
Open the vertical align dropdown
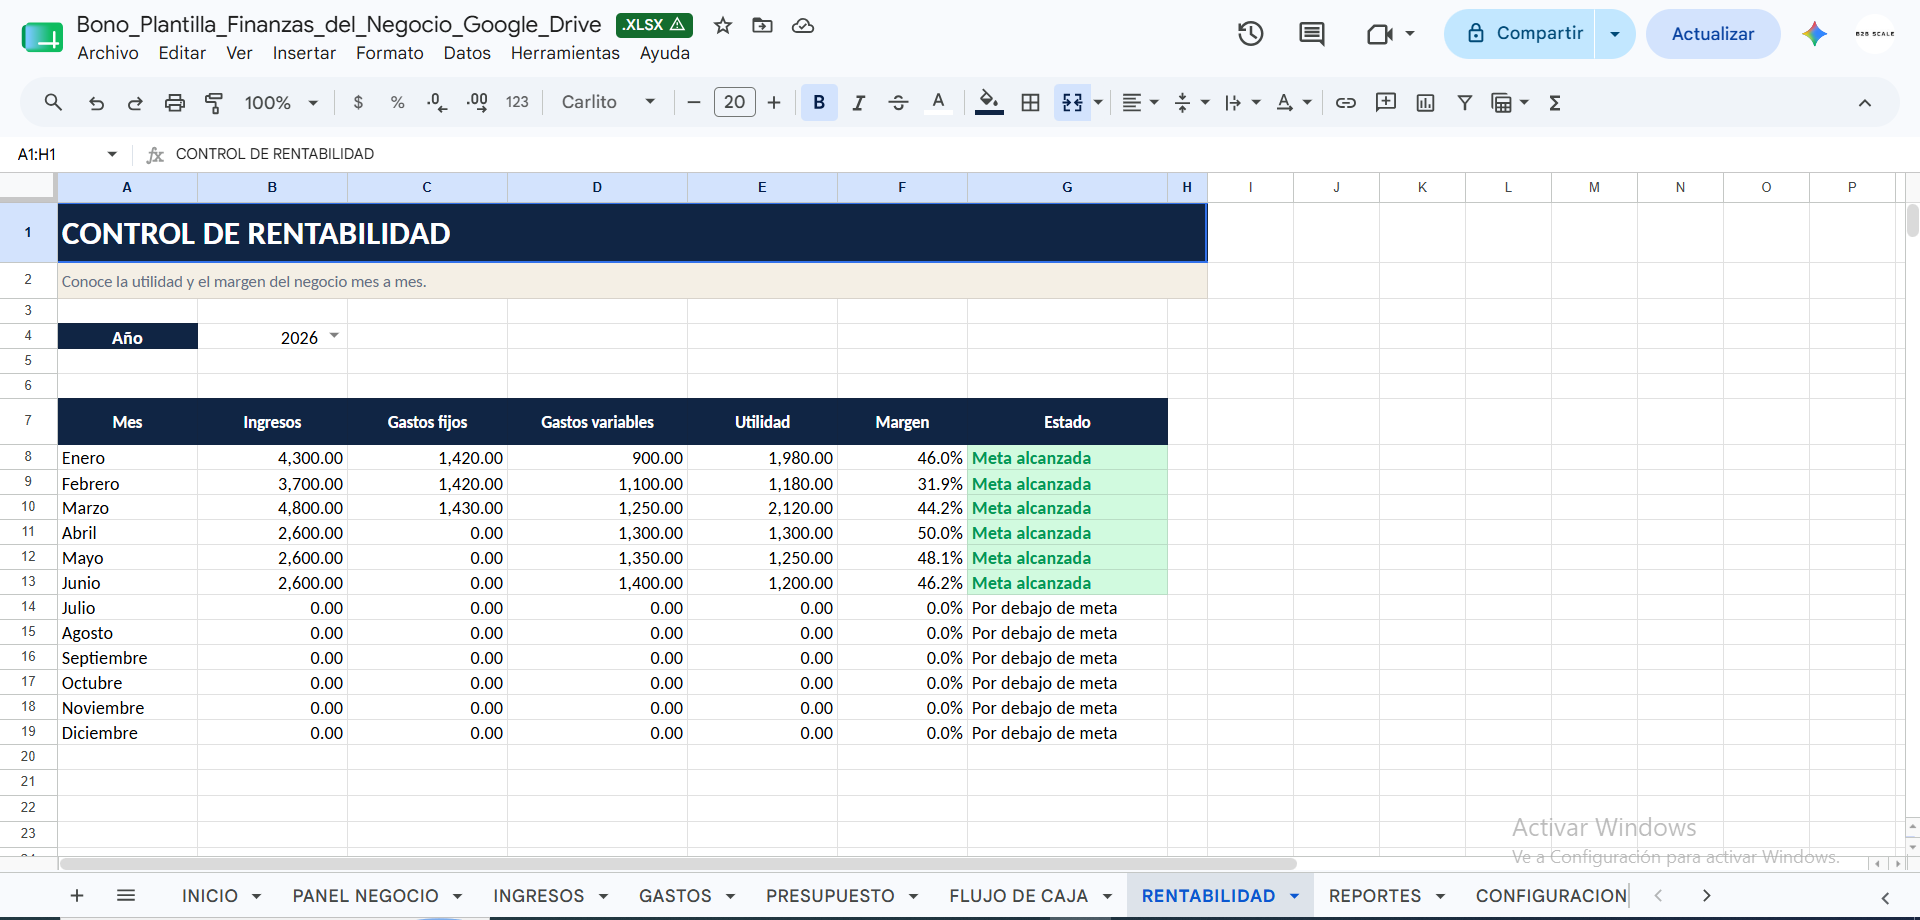click(1191, 102)
